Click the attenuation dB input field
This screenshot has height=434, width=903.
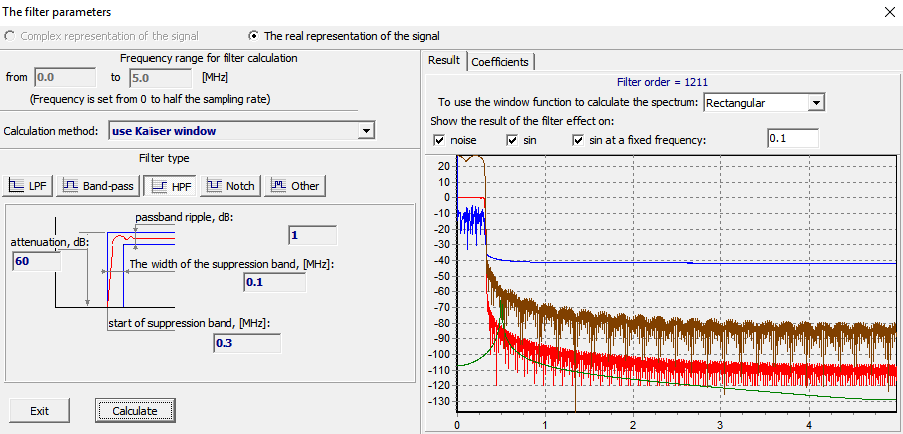click(x=37, y=261)
